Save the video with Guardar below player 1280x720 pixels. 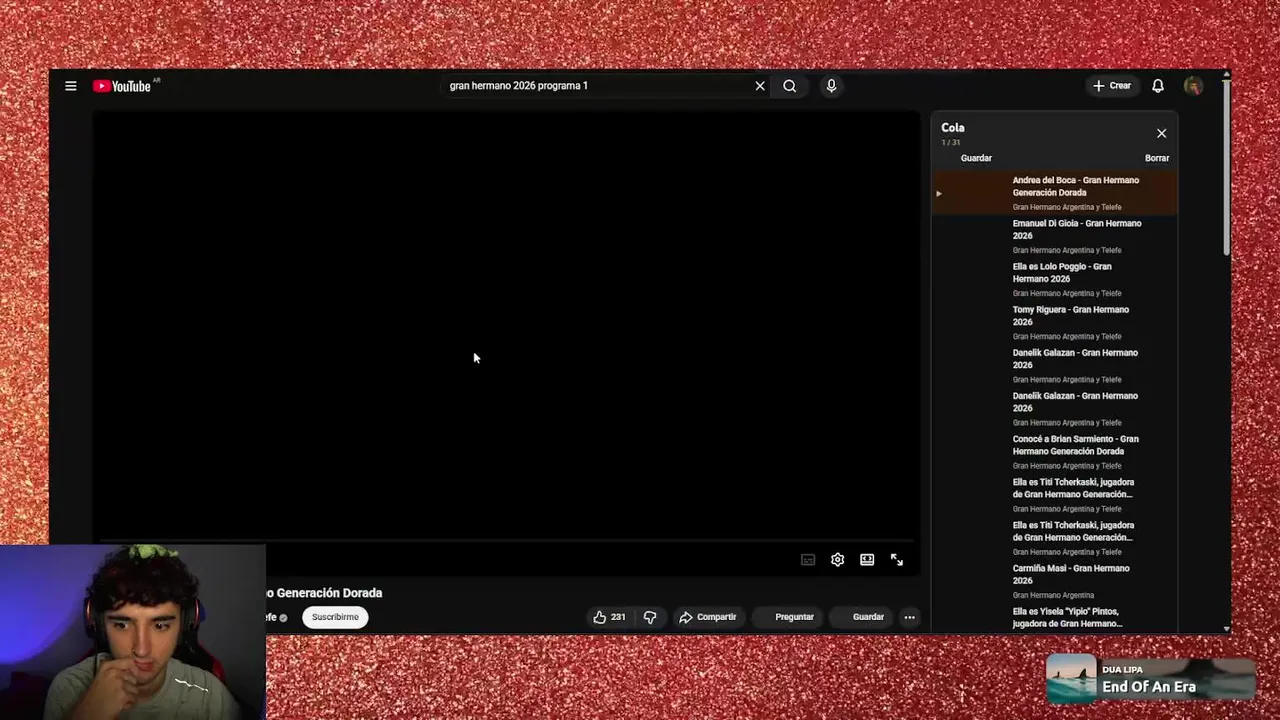(x=864, y=617)
